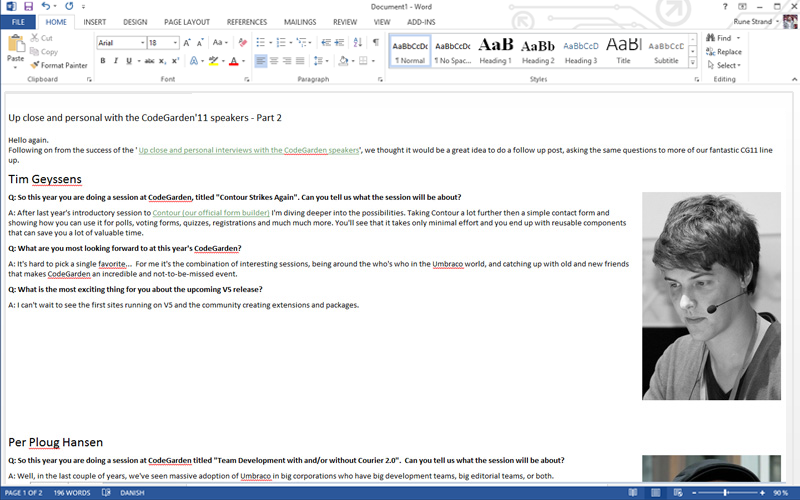Click the Text Effects glowing A icon

pos(194,61)
